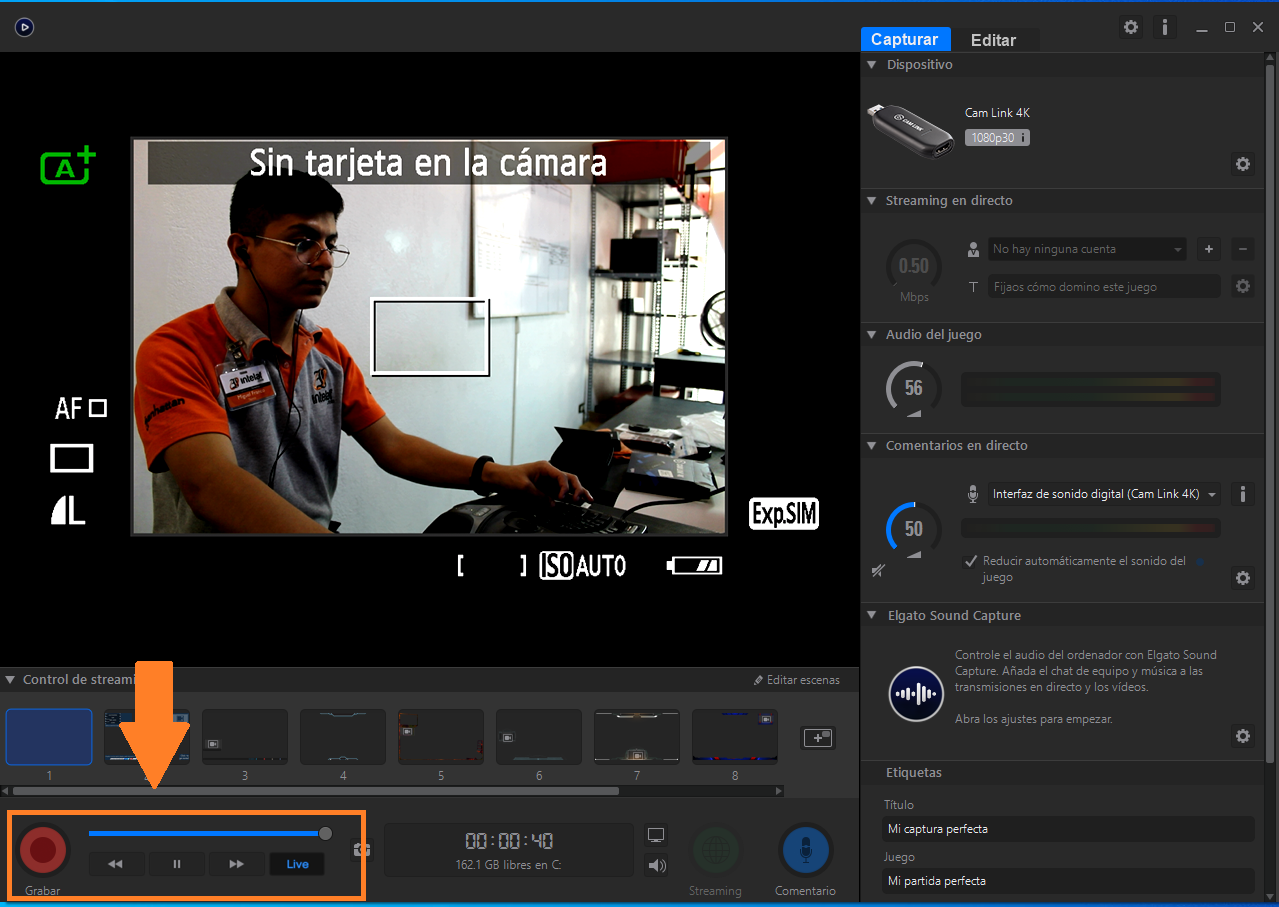Screen dimensions: 1279x907
Task: Take a snapshot with the camera icon
Action: pos(361,850)
